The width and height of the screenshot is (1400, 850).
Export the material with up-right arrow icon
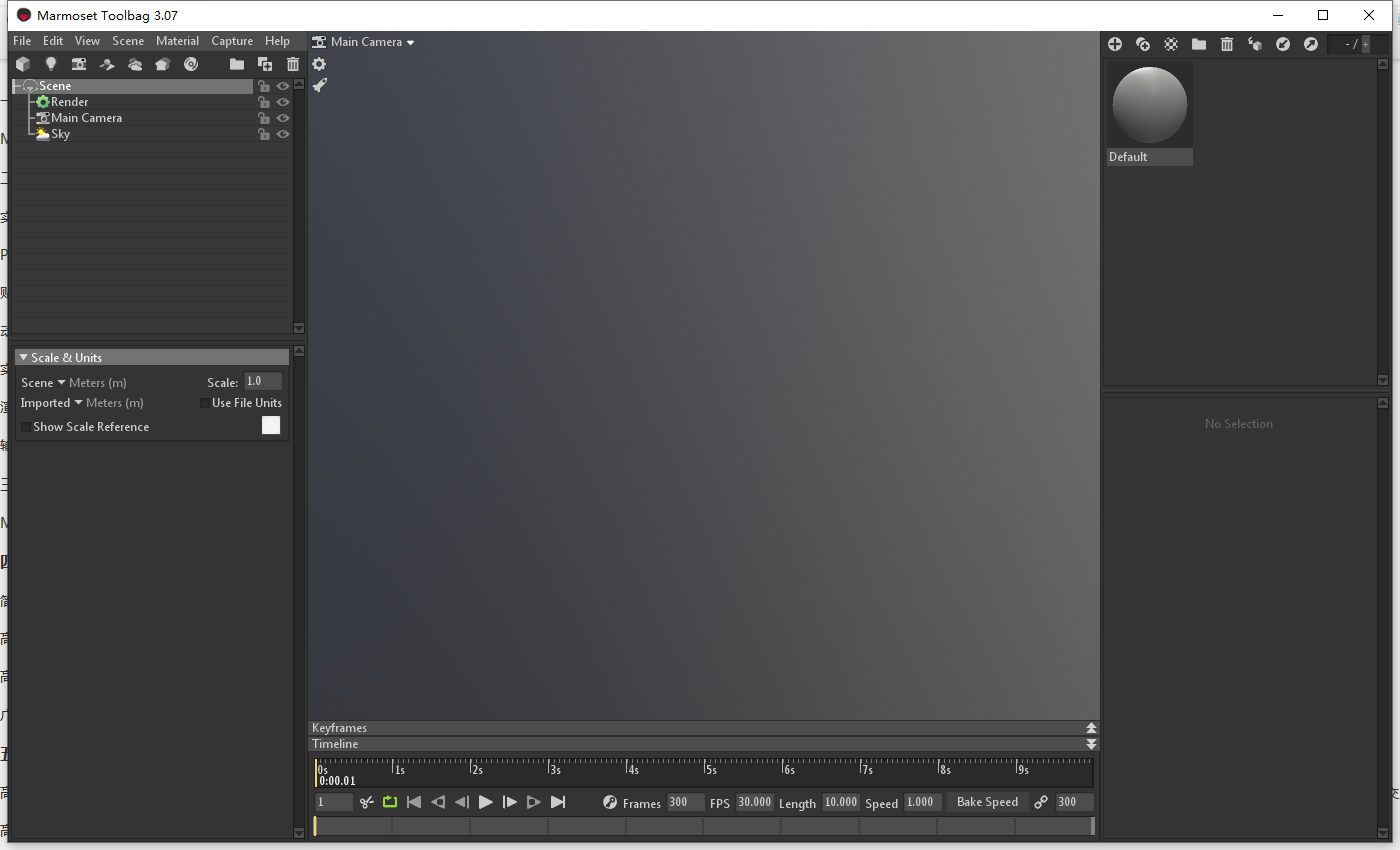pos(1311,44)
